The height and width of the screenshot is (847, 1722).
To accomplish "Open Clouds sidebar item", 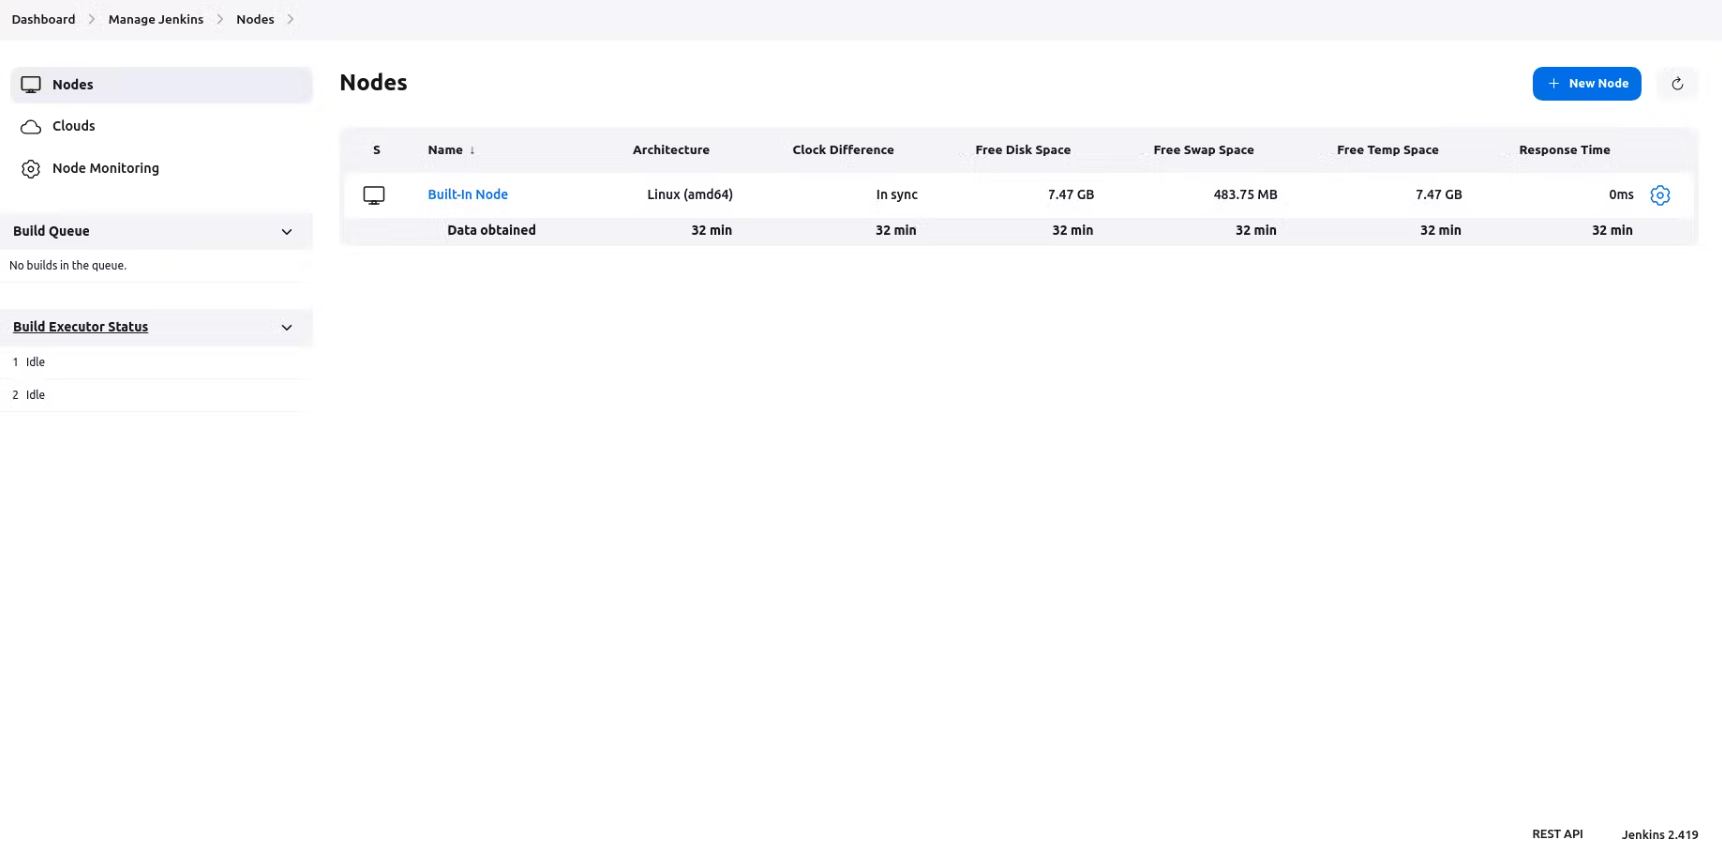I will click(161, 126).
